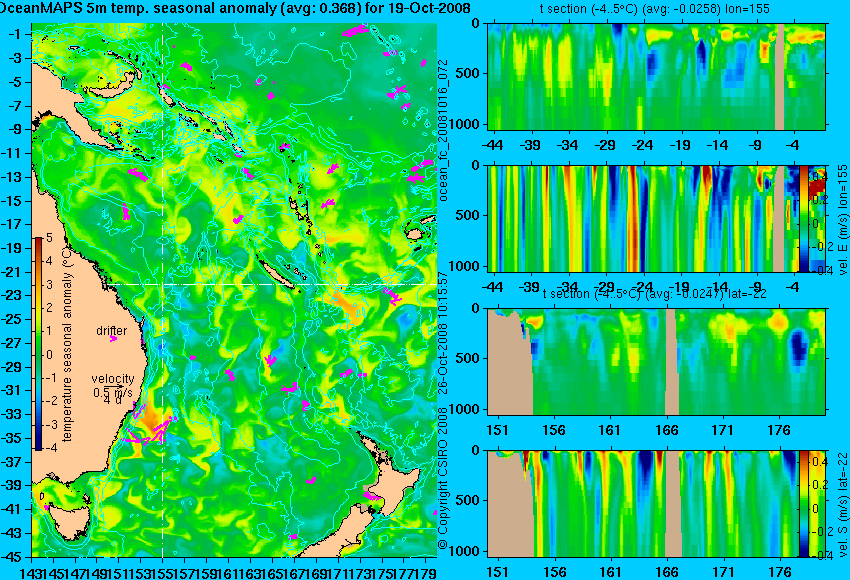850x580 pixels.
Task: Click the vel. S color bar legend
Action: click(x=804, y=504)
